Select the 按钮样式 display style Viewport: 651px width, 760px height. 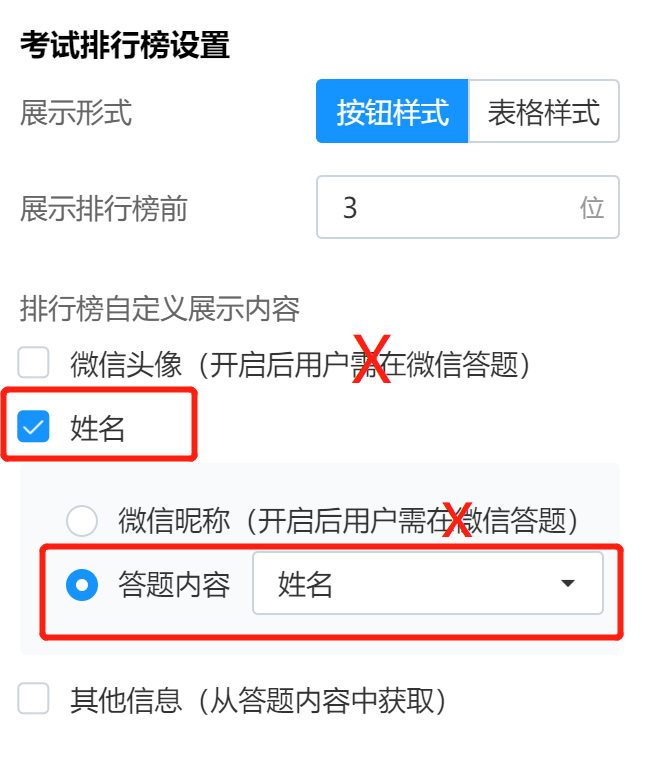(392, 111)
